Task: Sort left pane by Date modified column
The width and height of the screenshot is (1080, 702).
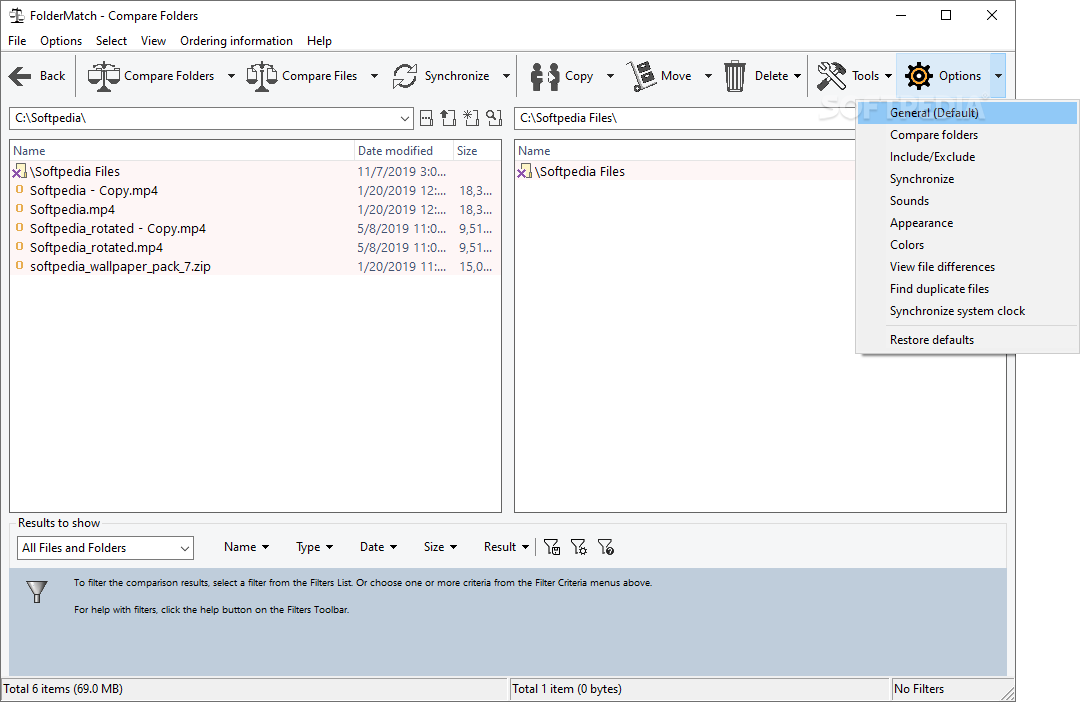Action: 403,151
